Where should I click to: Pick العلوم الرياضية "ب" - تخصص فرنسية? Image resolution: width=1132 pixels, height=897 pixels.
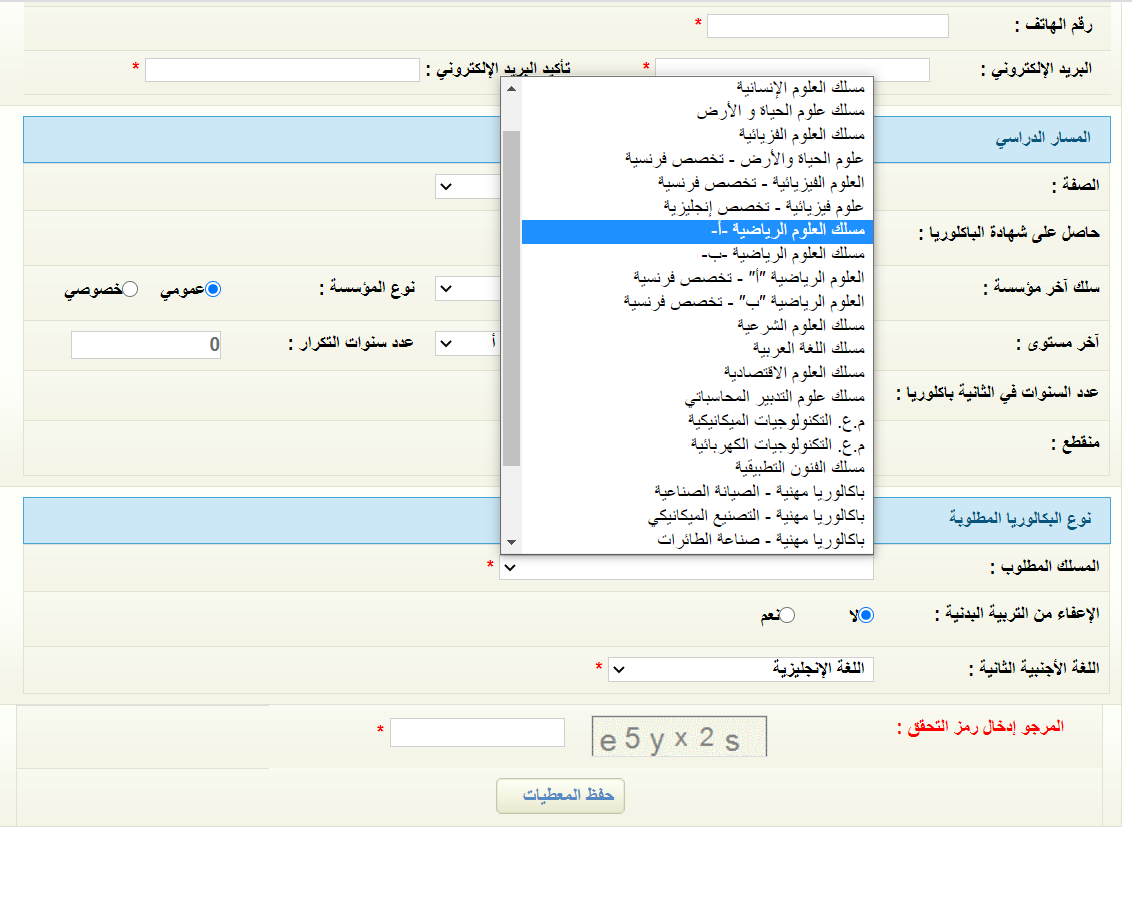[697, 303]
